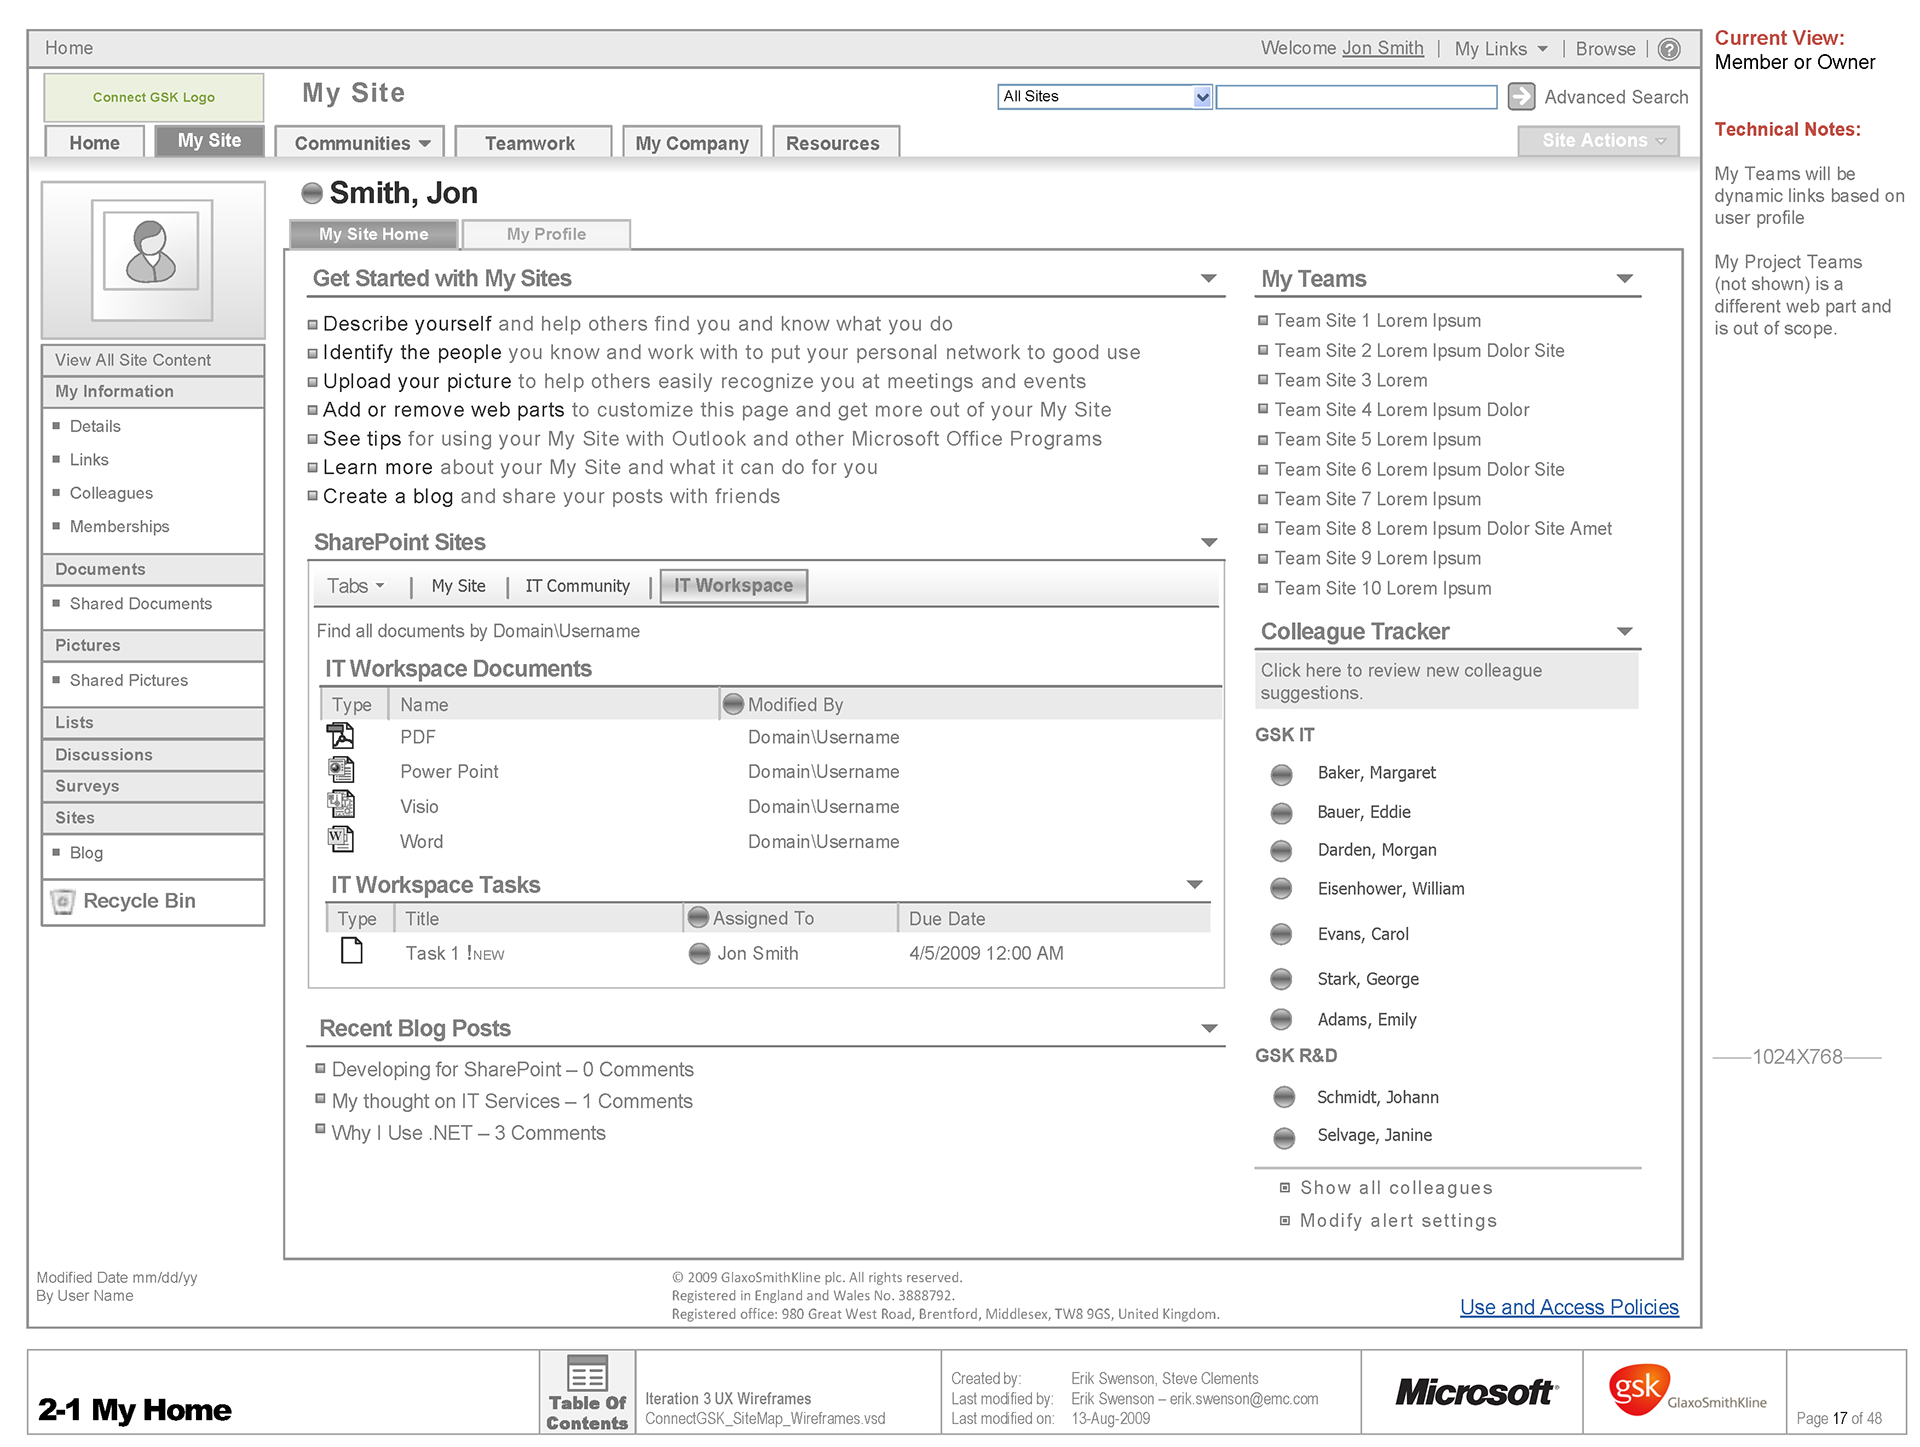Click the search go arrow button

tap(1521, 96)
